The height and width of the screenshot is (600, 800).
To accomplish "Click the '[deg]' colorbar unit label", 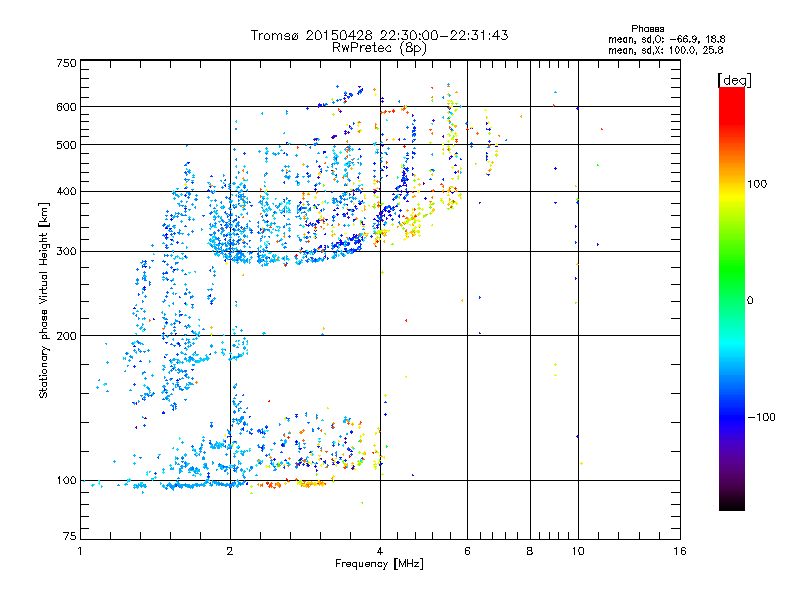I will pos(734,80).
